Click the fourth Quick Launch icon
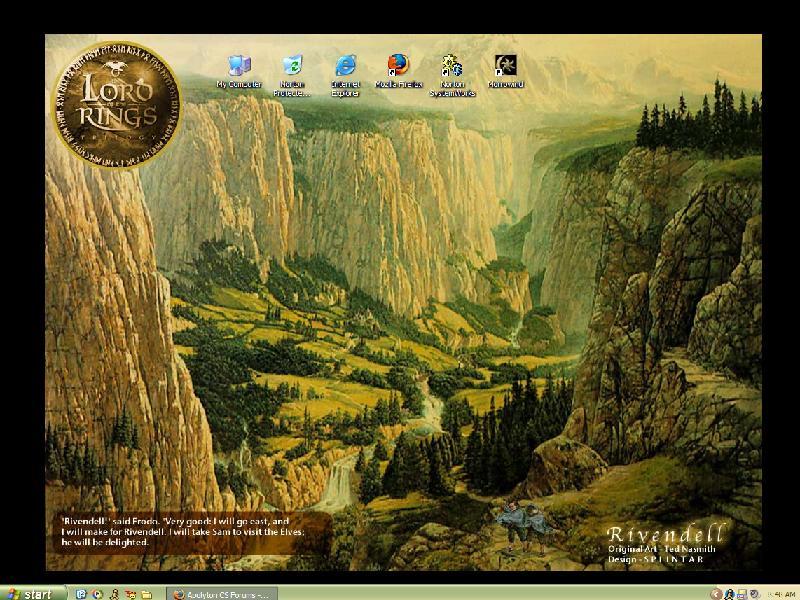800x600 pixels. coord(129,593)
